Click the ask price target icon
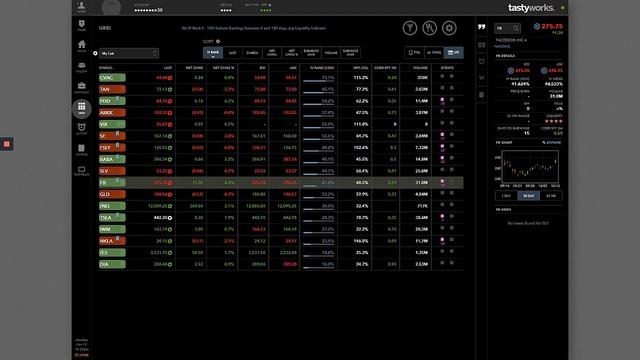Viewport: 640px width, 360px height. pos(544,71)
